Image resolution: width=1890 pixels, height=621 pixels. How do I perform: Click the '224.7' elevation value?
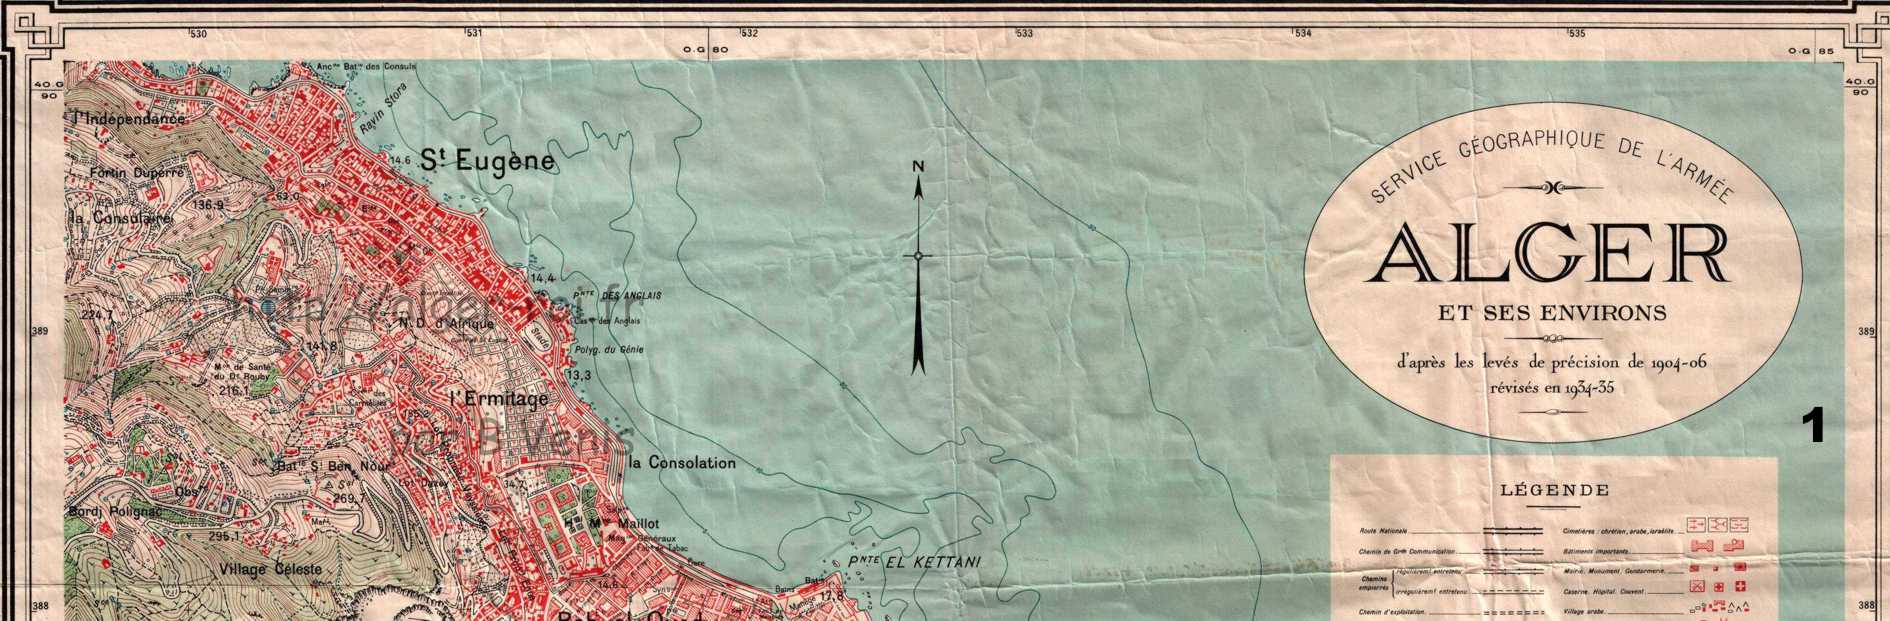pyautogui.click(x=97, y=314)
